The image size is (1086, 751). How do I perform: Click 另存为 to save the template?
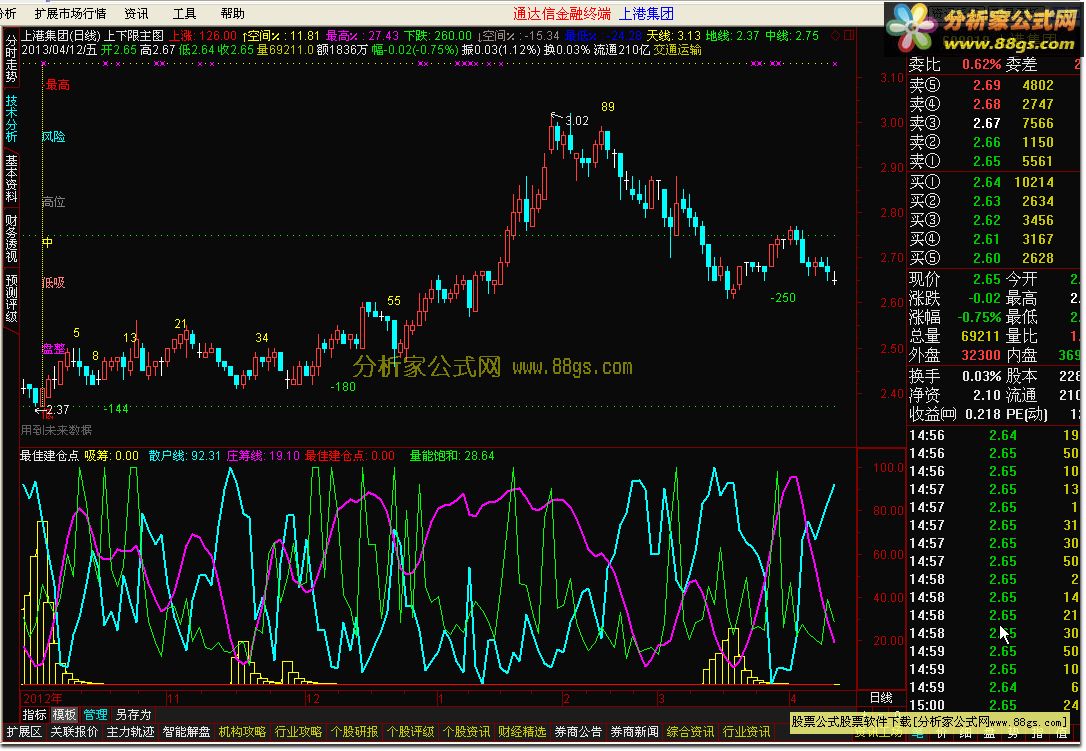click(133, 714)
